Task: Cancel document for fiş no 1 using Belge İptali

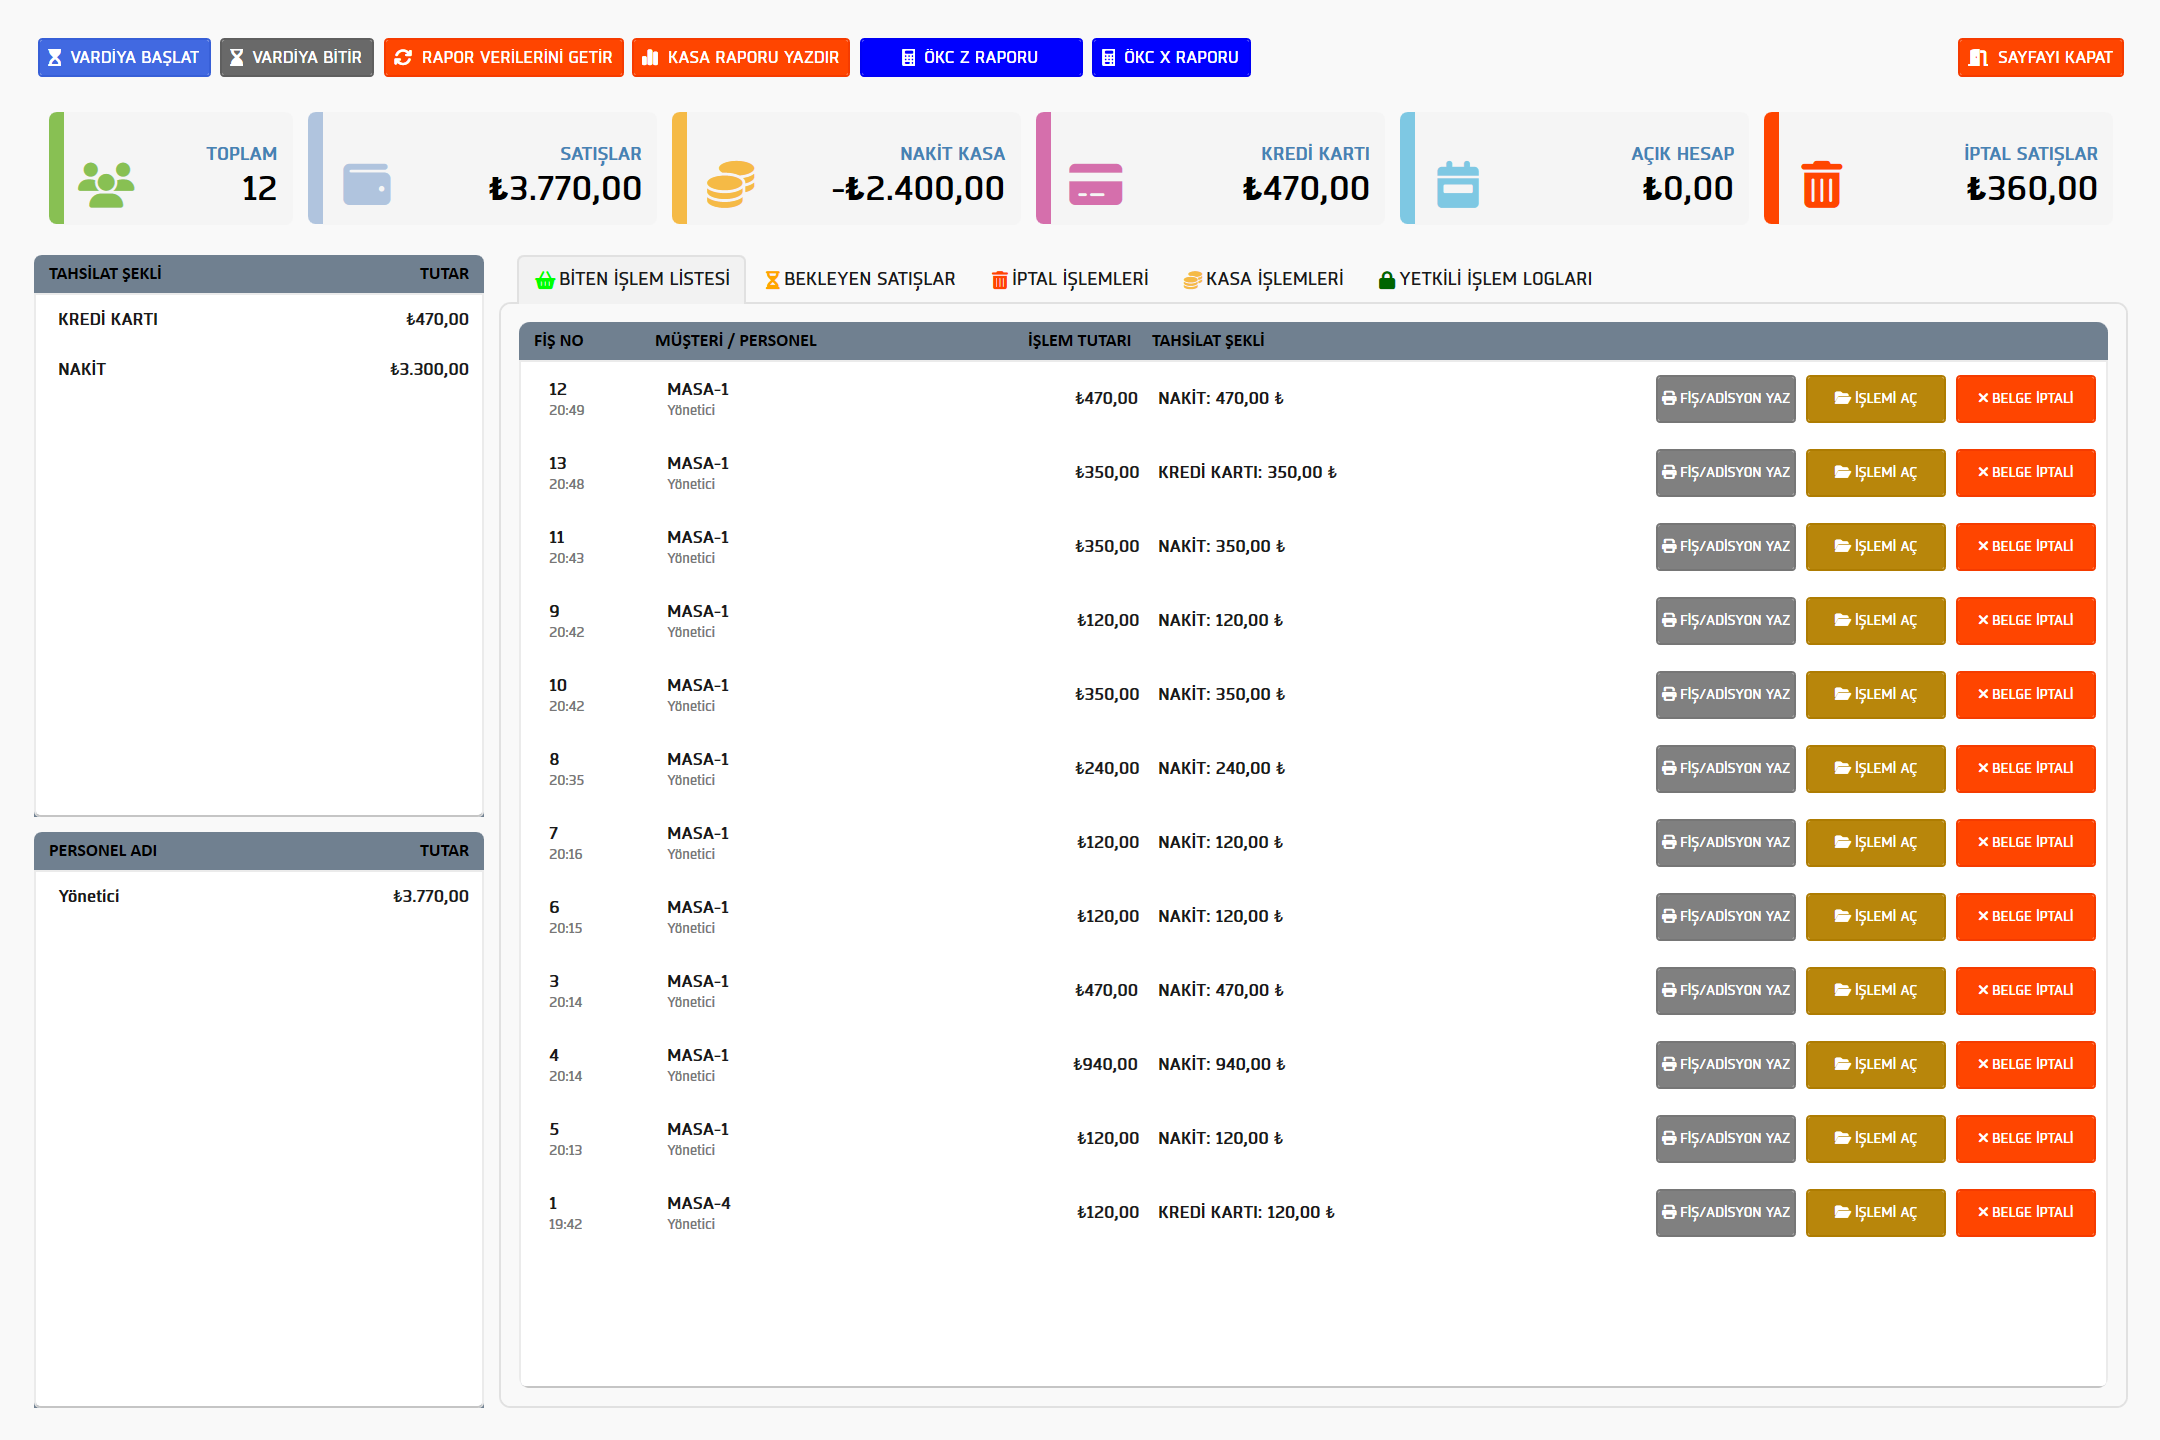Action: 2025,1213
